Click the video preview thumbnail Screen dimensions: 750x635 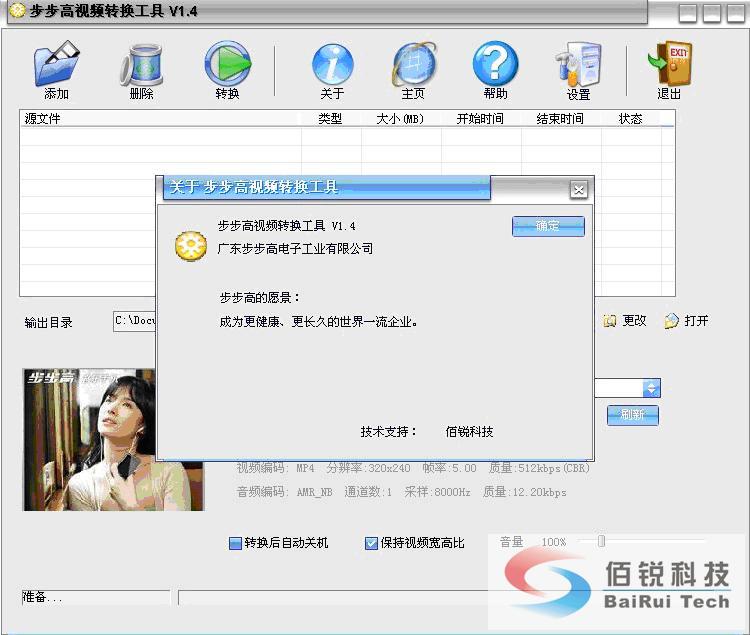[x=113, y=439]
